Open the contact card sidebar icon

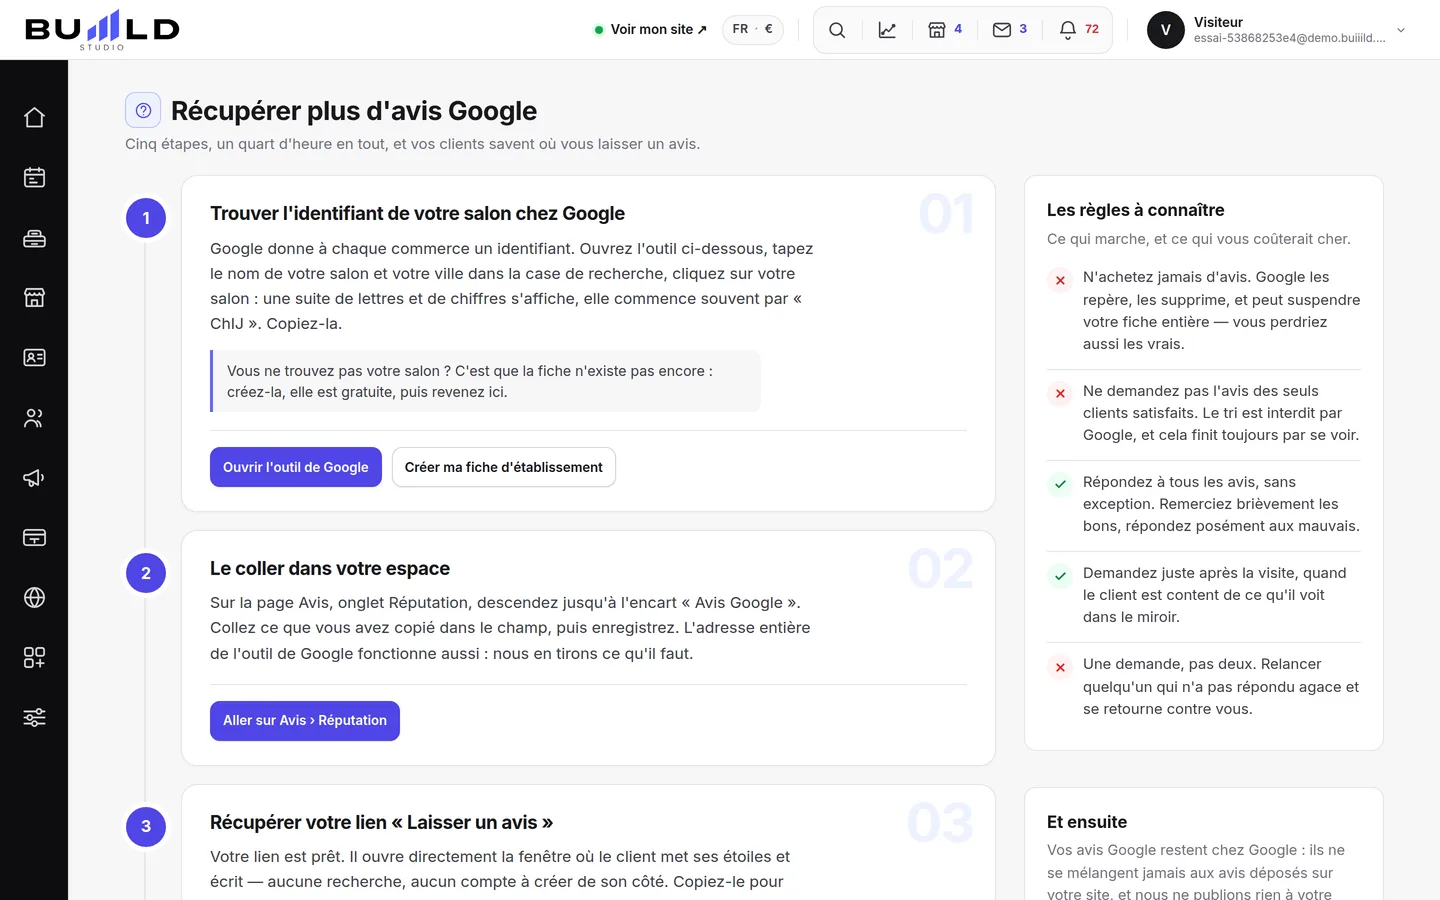click(x=34, y=357)
